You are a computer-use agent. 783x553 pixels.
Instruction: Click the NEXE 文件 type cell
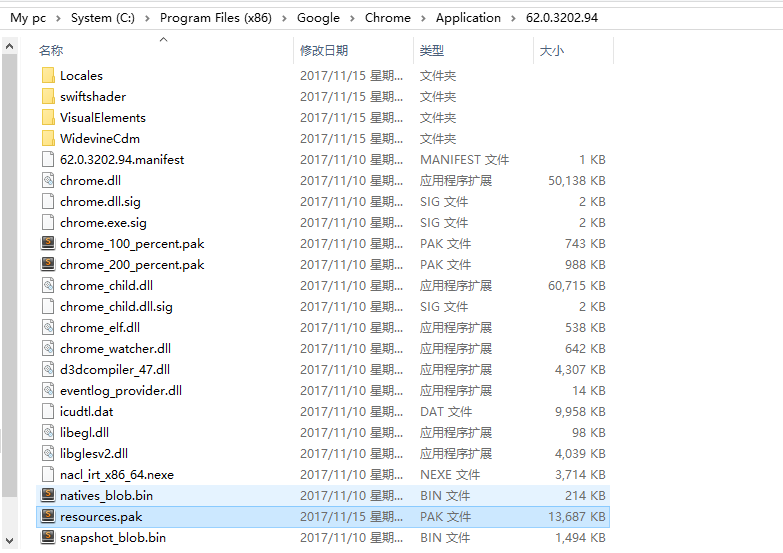(x=450, y=474)
